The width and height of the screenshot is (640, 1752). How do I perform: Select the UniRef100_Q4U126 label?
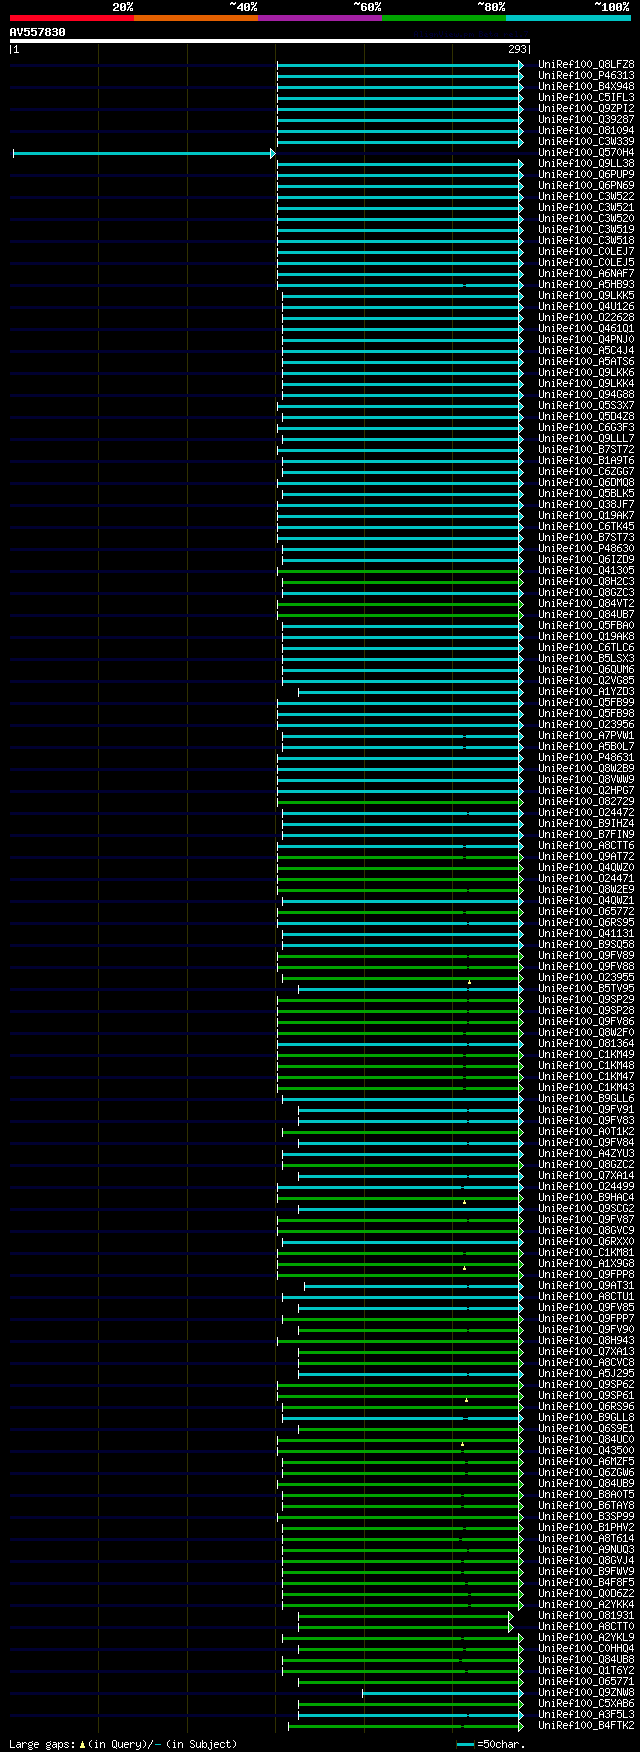(586, 307)
